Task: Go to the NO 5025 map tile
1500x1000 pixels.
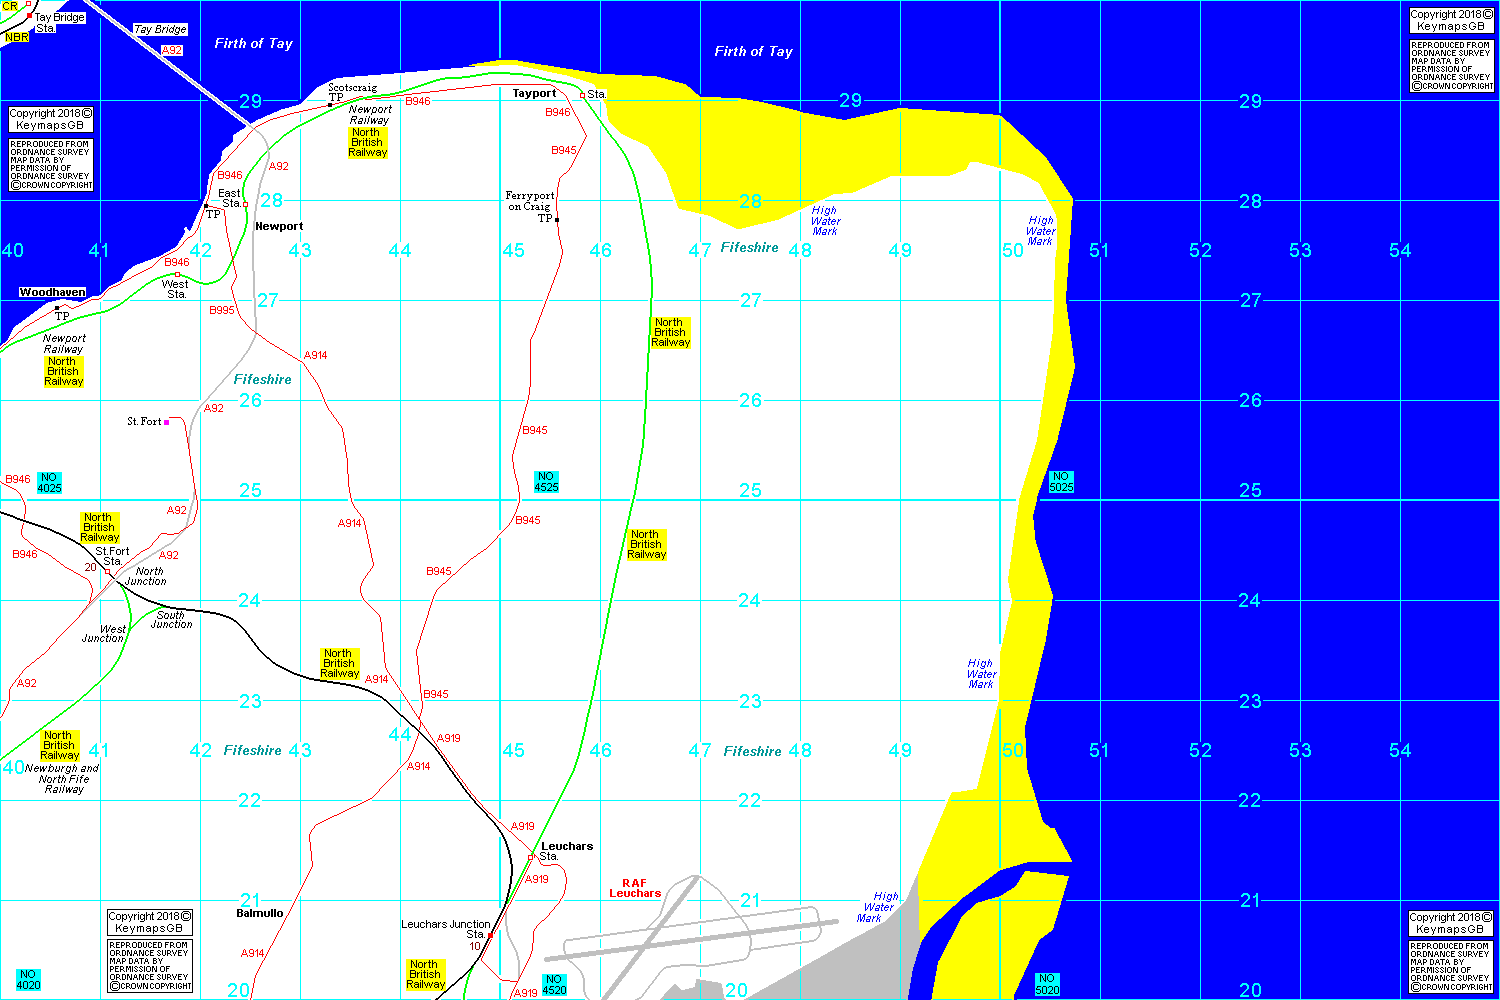Action: pos(1061,482)
